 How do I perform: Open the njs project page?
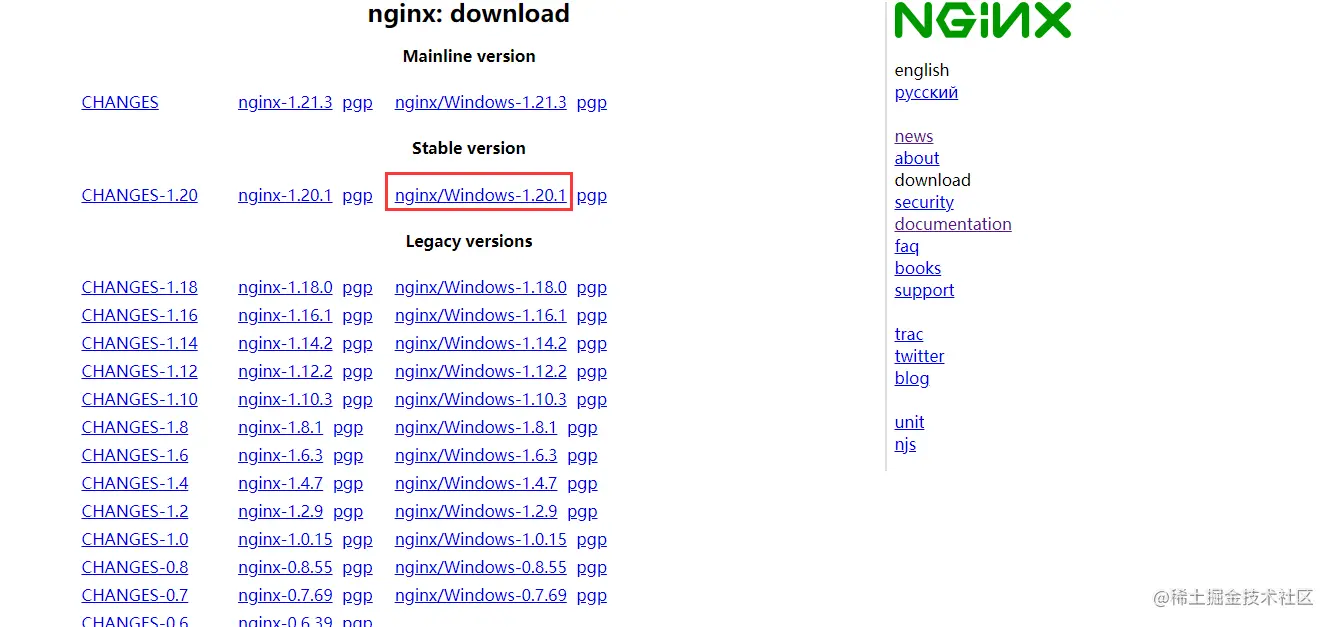tap(904, 444)
